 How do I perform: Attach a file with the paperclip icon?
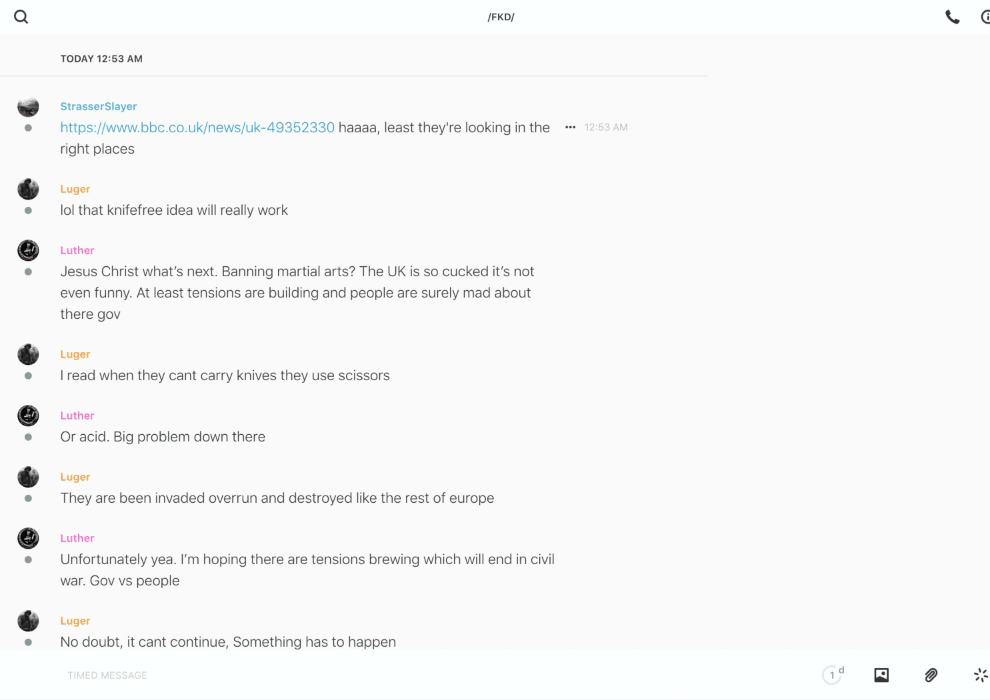[x=931, y=675]
